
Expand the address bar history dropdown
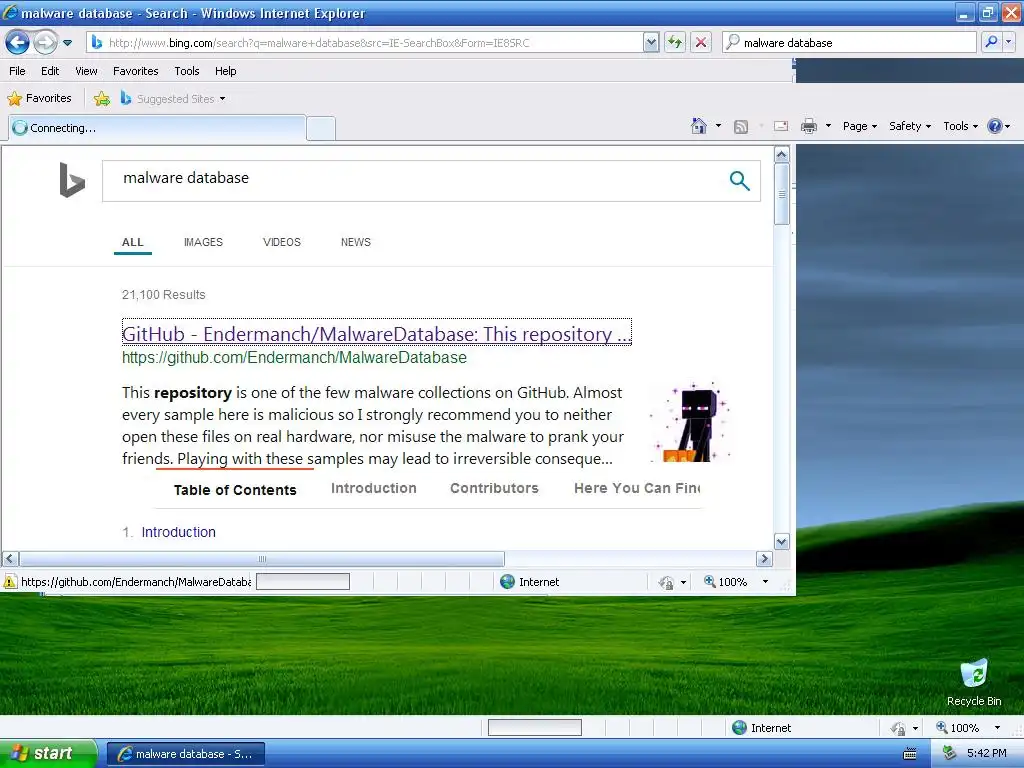coord(650,43)
